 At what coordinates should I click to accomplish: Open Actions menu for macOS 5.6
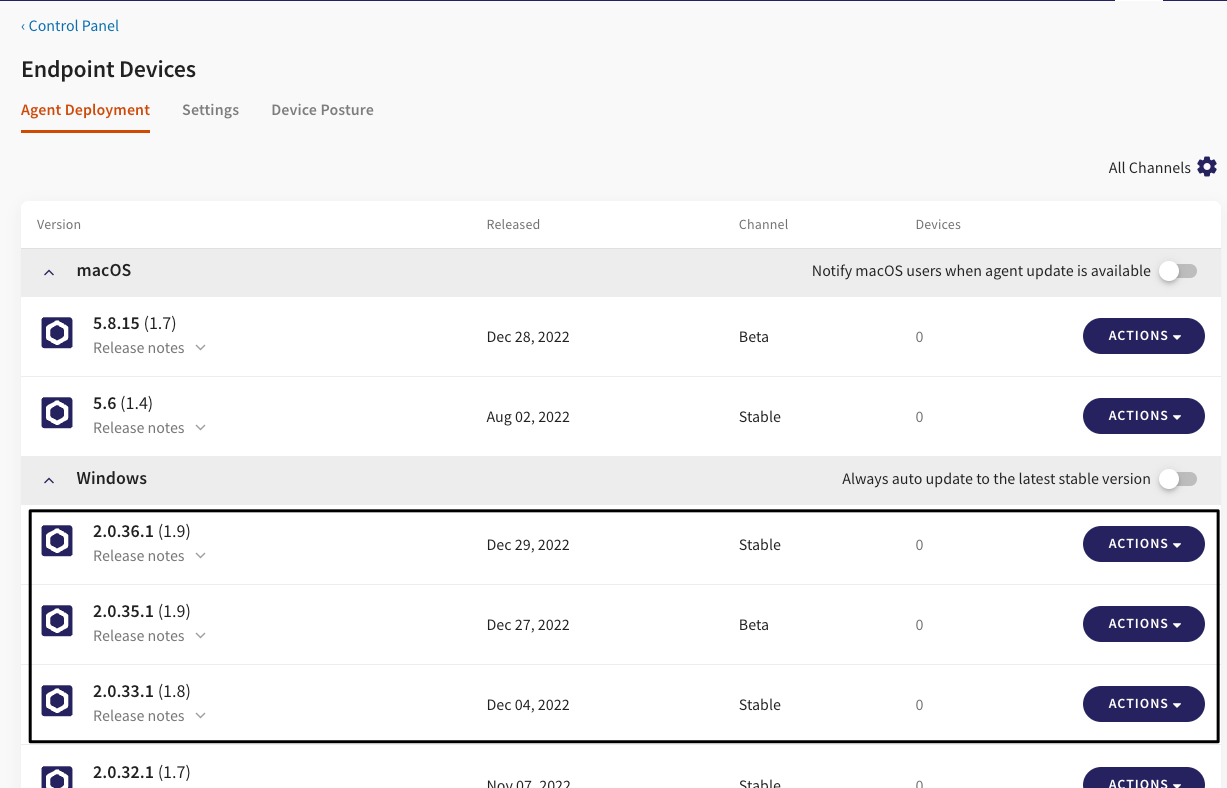[1143, 416]
